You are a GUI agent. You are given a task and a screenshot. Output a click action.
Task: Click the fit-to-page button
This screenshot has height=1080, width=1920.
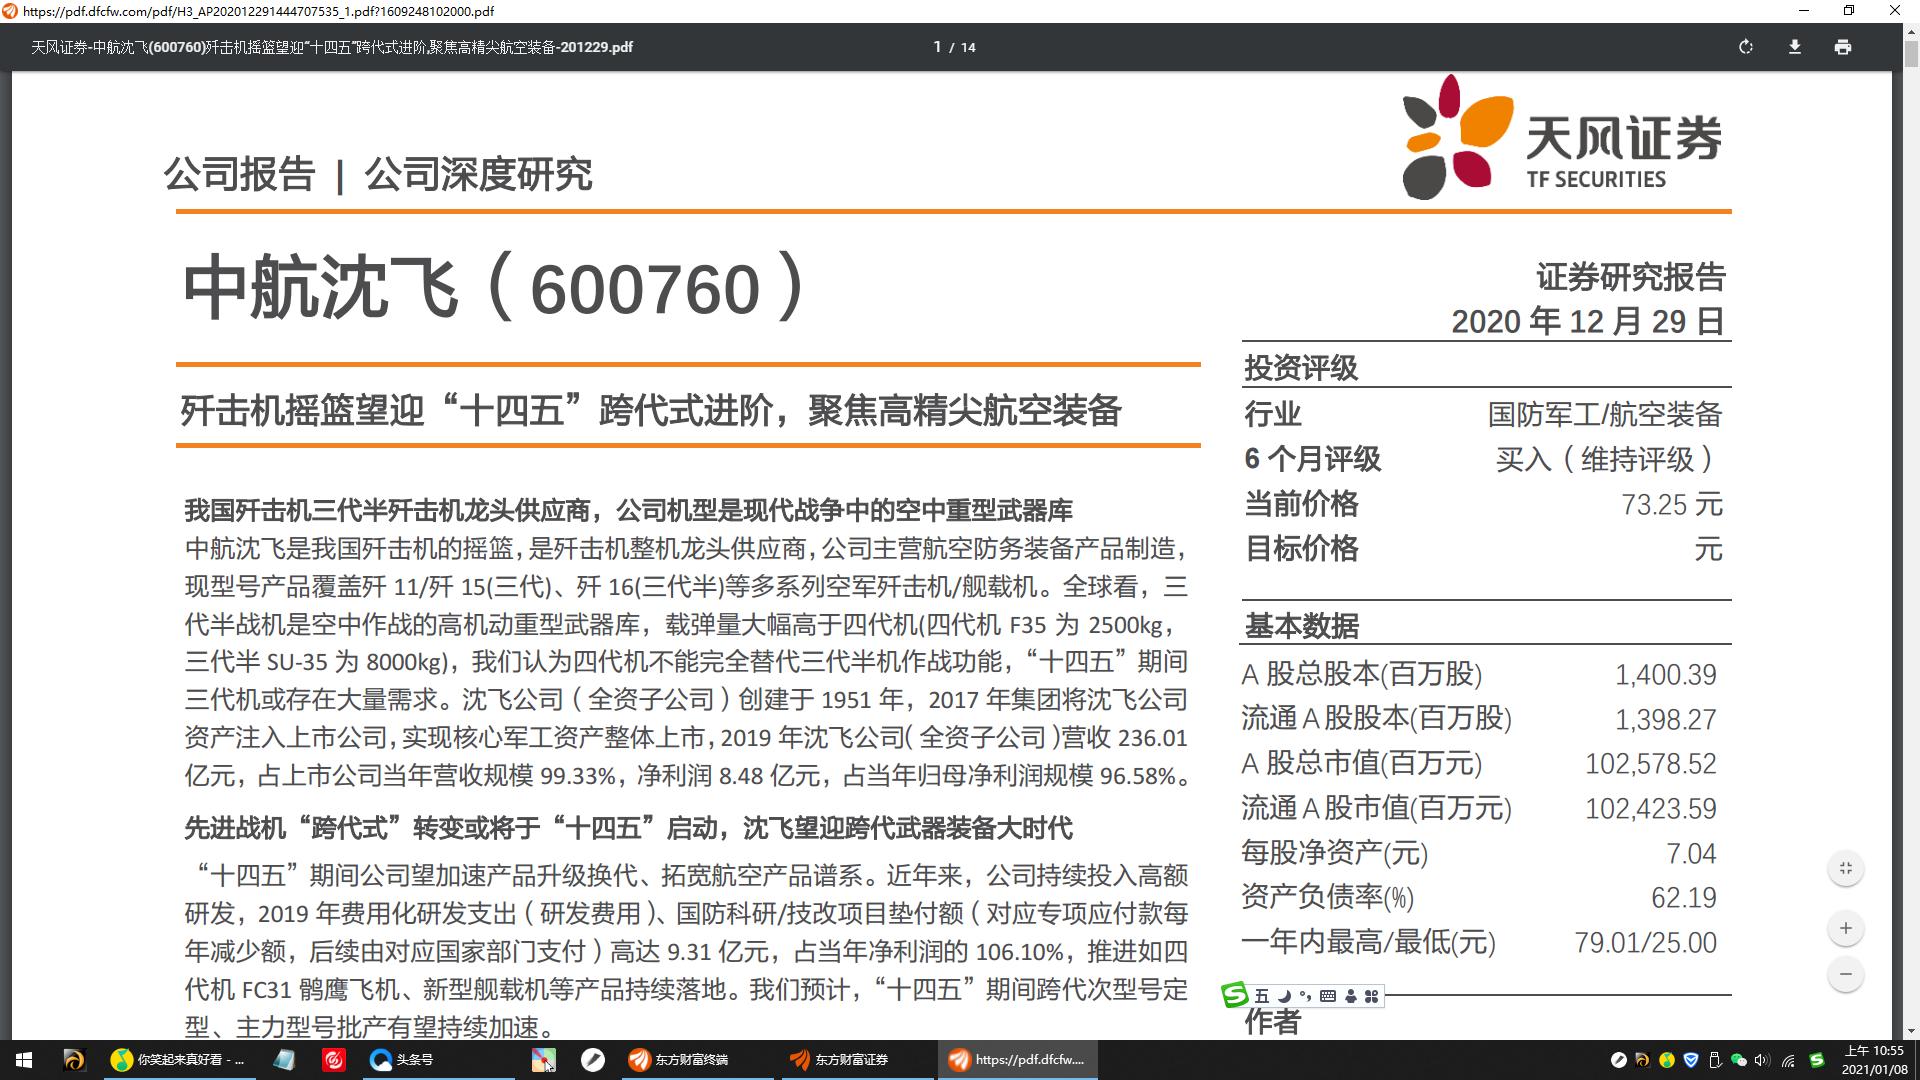coord(1846,868)
